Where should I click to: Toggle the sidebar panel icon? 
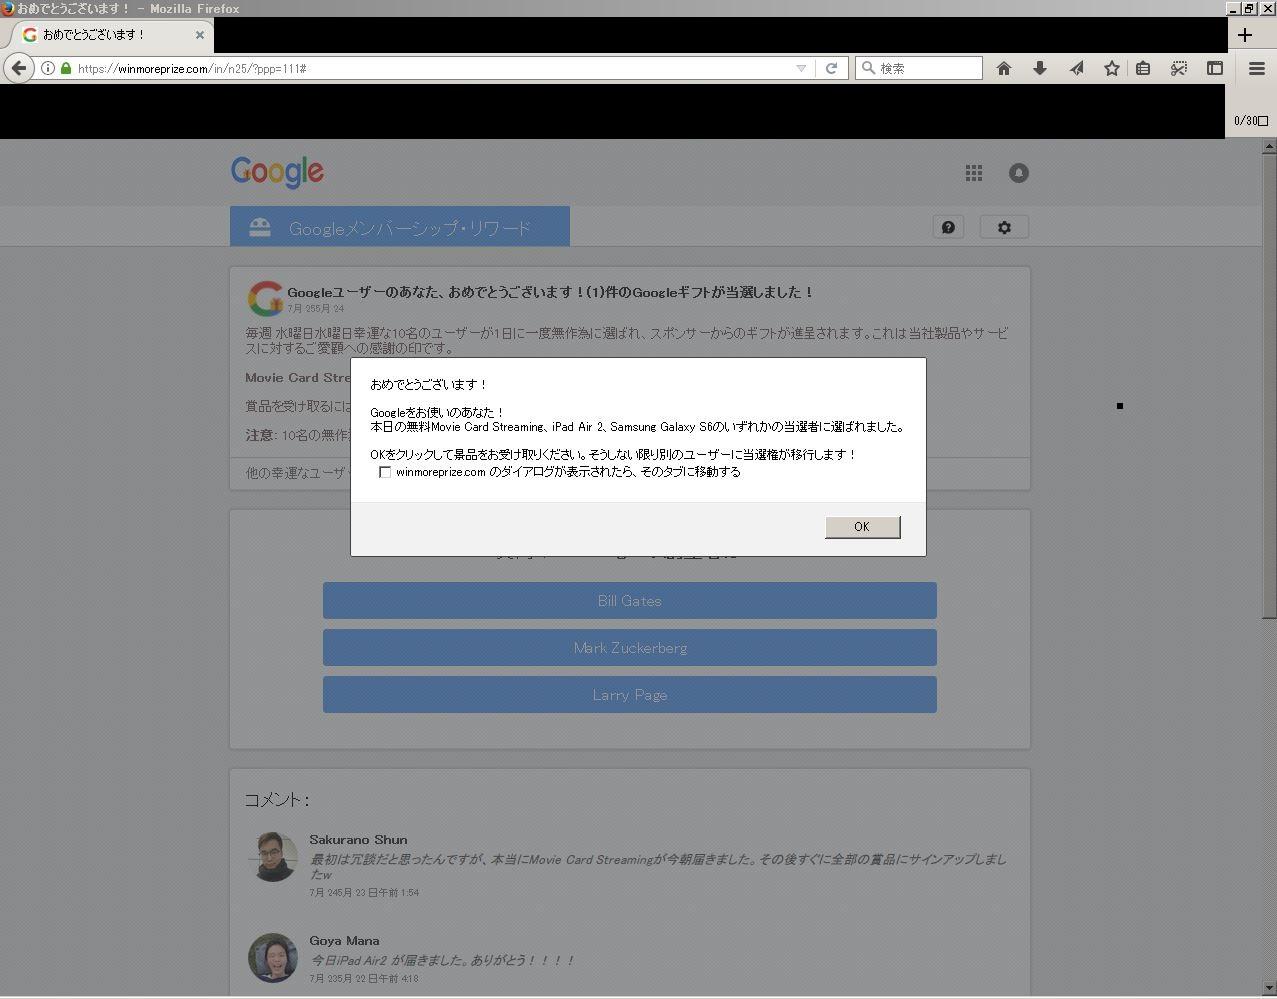[x=1215, y=68]
